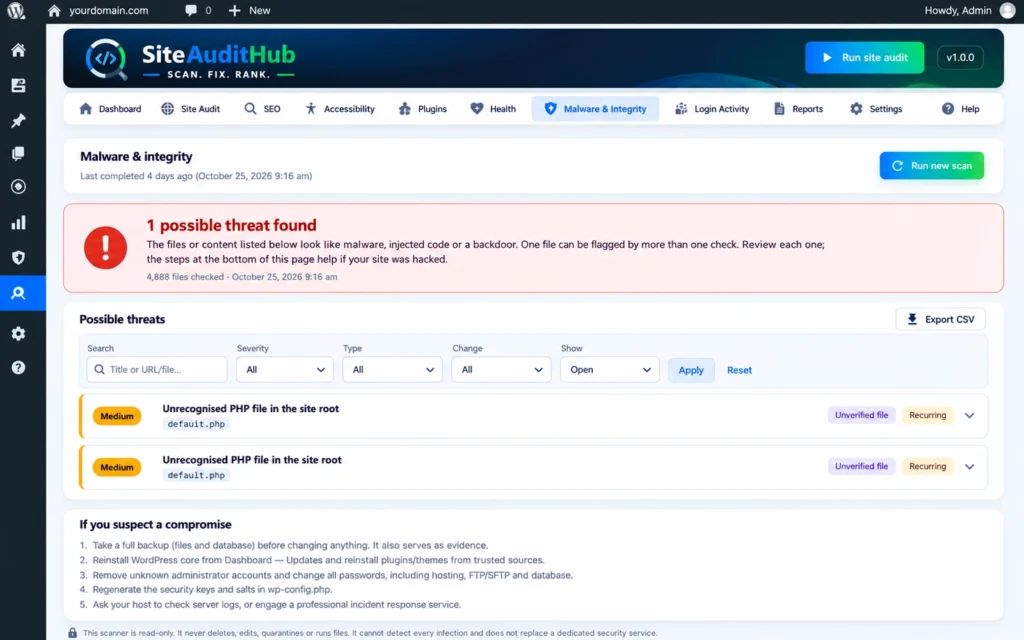The width and height of the screenshot is (1024, 640).
Task: Click Medium badge on default.php row
Action: tap(117, 467)
